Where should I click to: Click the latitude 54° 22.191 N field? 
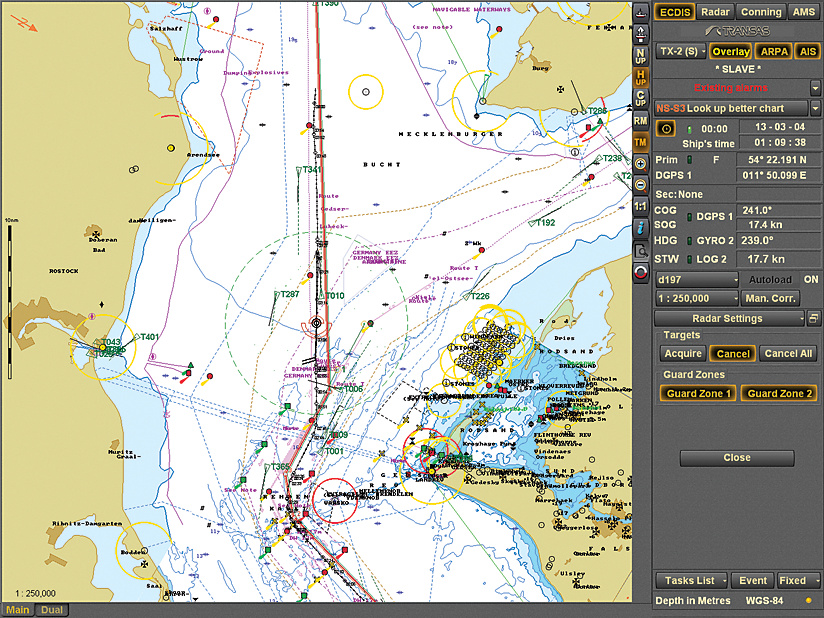pos(778,159)
